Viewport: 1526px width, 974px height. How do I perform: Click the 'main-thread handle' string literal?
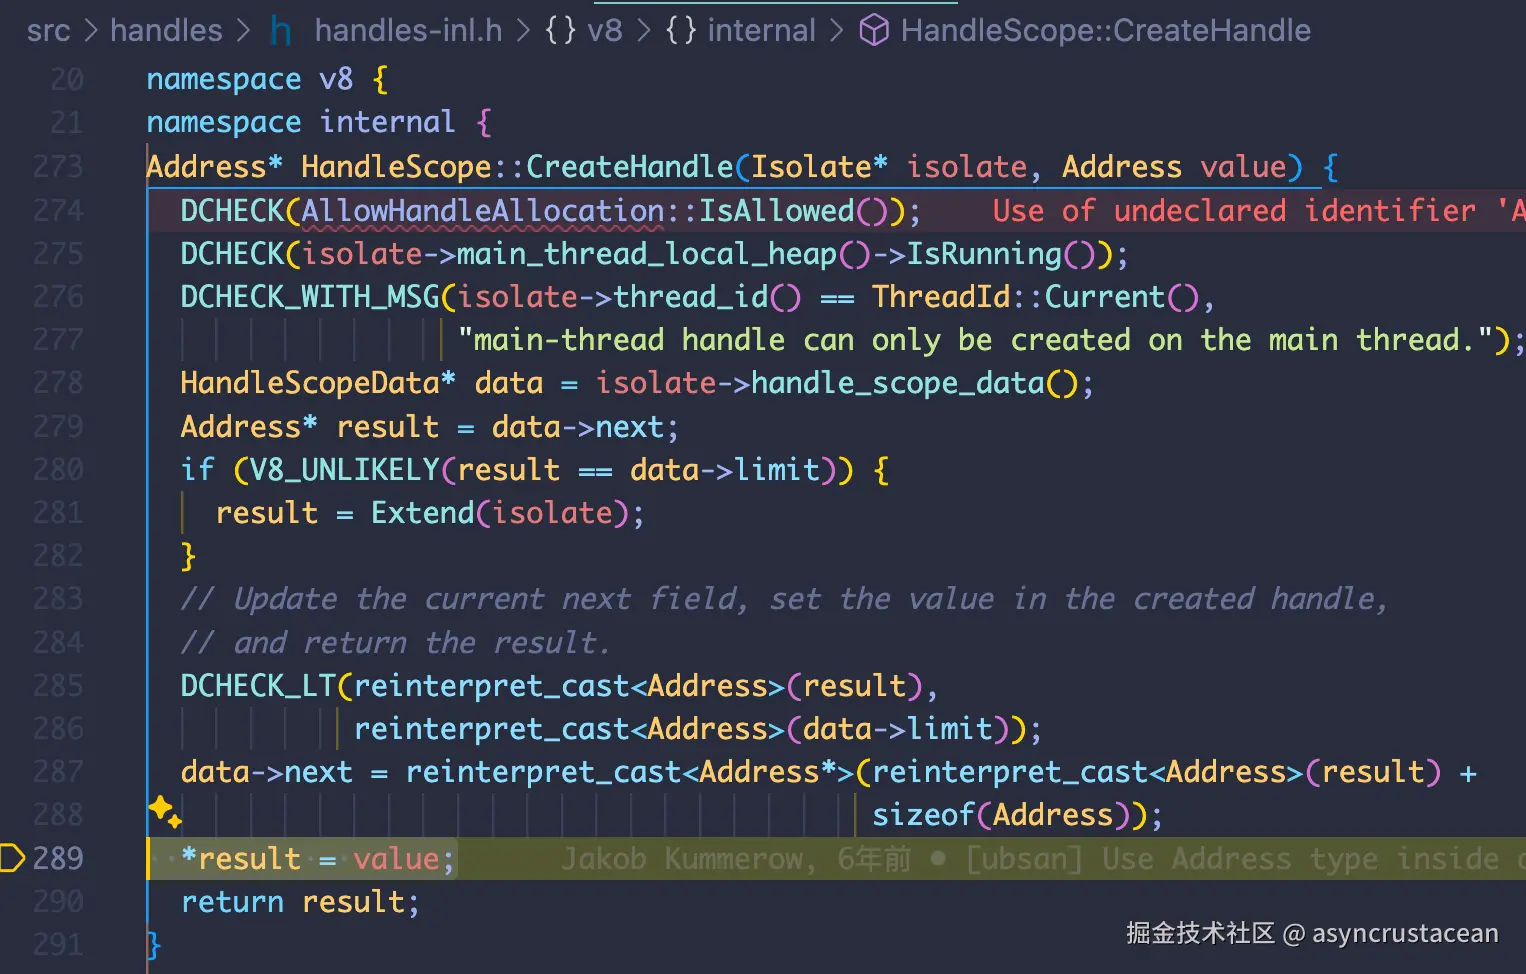click(x=976, y=339)
